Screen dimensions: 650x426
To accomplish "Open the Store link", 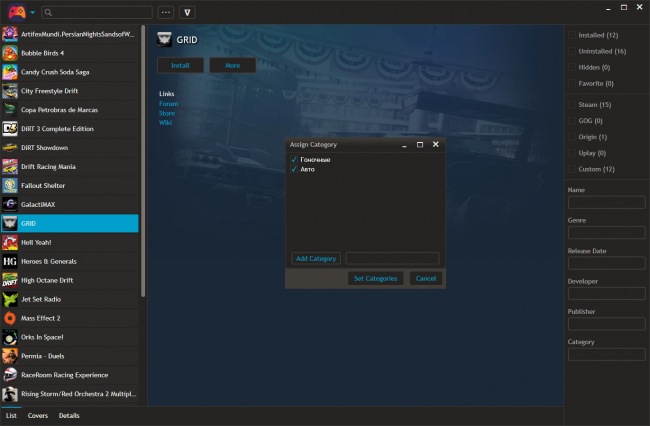I will (167, 113).
